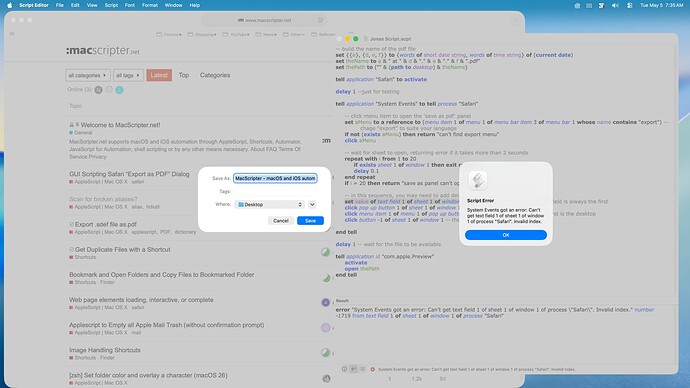This screenshot has width=690, height=388.
Task: Click the Jonas Script.scpt window title
Action: 390,39
